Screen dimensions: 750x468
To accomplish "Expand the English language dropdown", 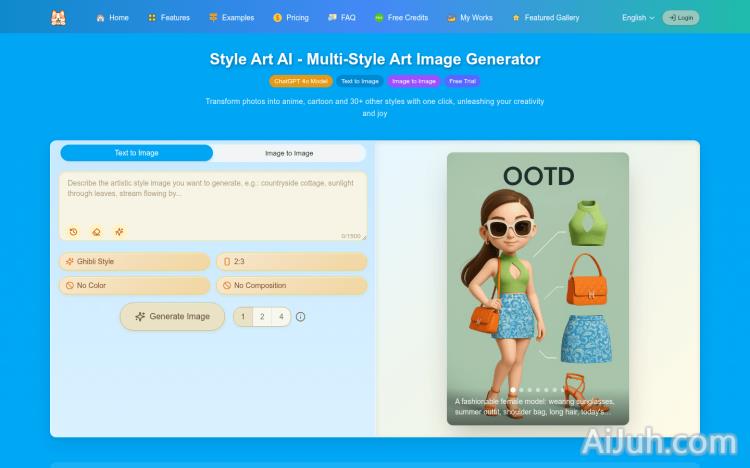I will pos(638,18).
